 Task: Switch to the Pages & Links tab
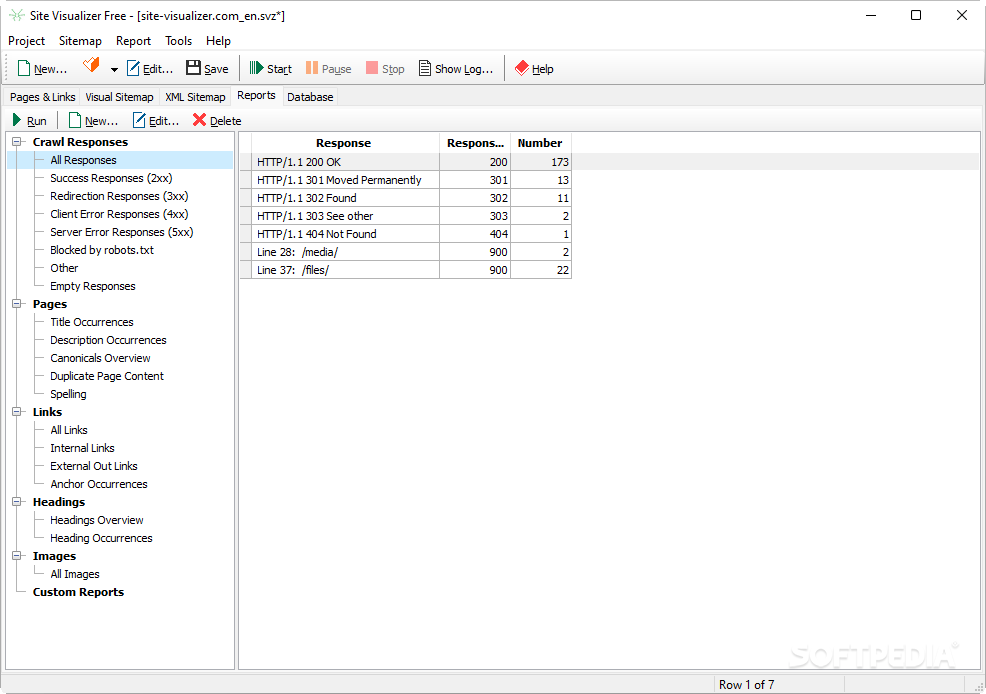pos(42,97)
